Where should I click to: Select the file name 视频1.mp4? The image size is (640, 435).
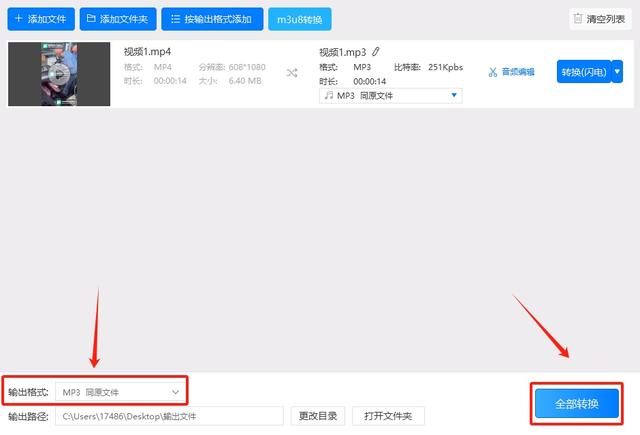coord(147,52)
